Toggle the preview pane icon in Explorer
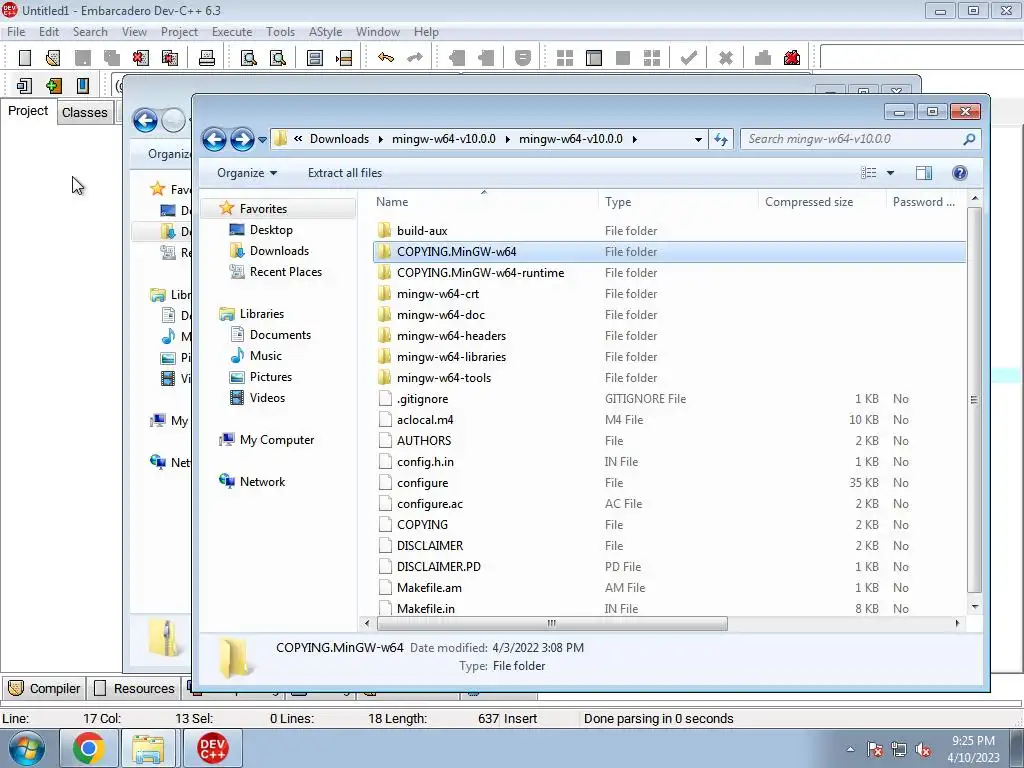1024x768 pixels. [924, 172]
